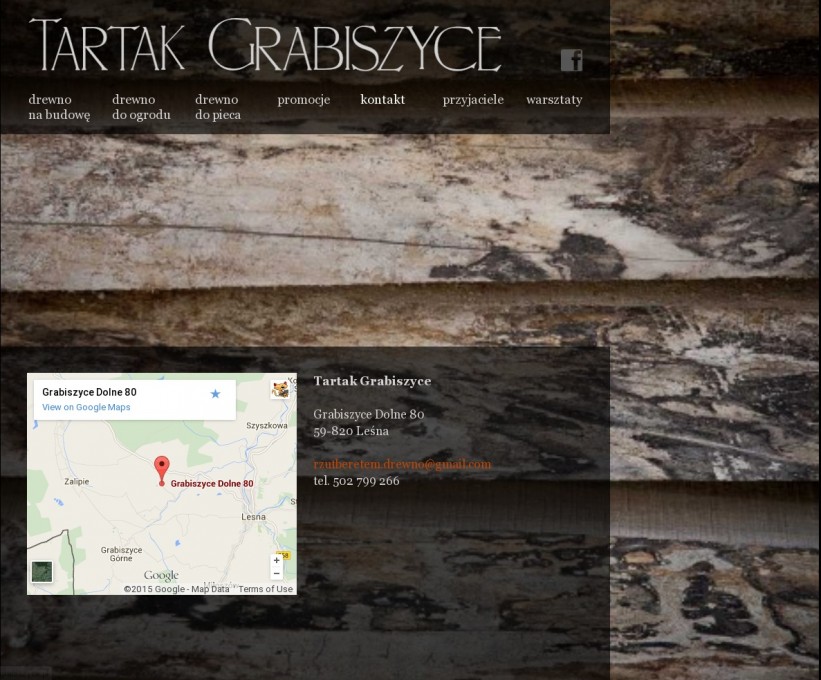Open 'drewno do pieca' section
Image resolution: width=821 pixels, height=680 pixels.
tap(218, 107)
